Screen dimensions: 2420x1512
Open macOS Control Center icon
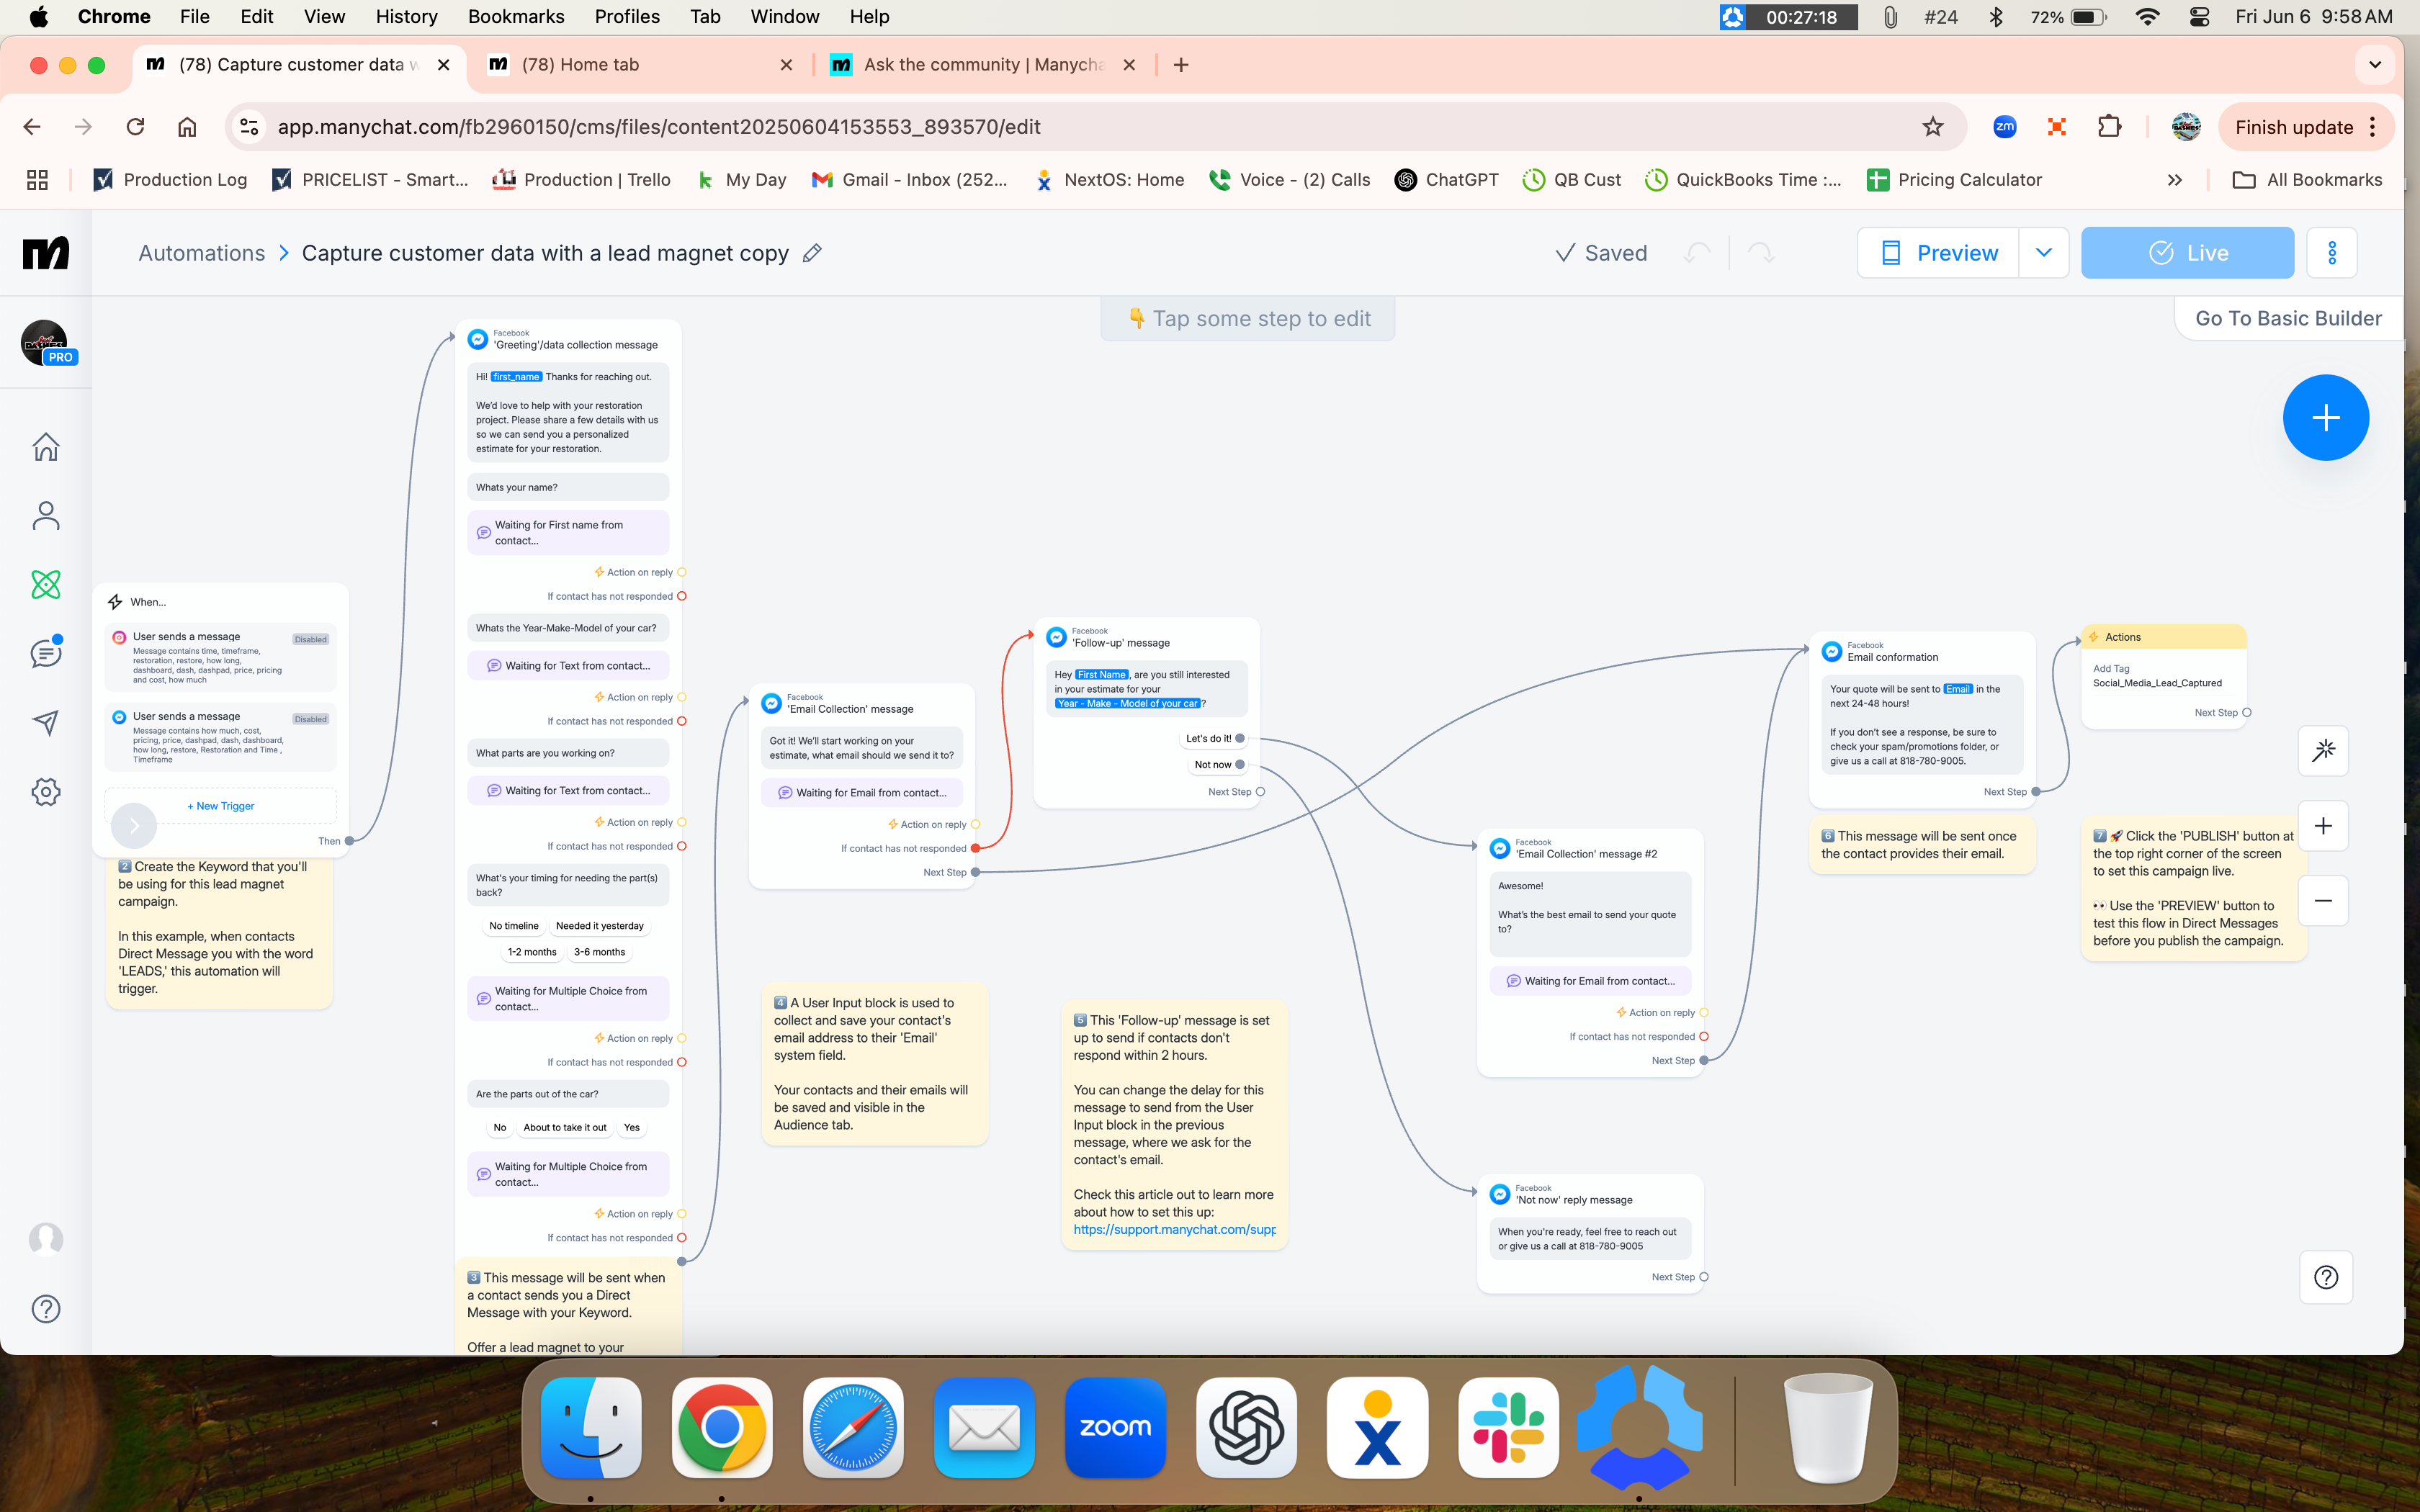[x=2199, y=17]
